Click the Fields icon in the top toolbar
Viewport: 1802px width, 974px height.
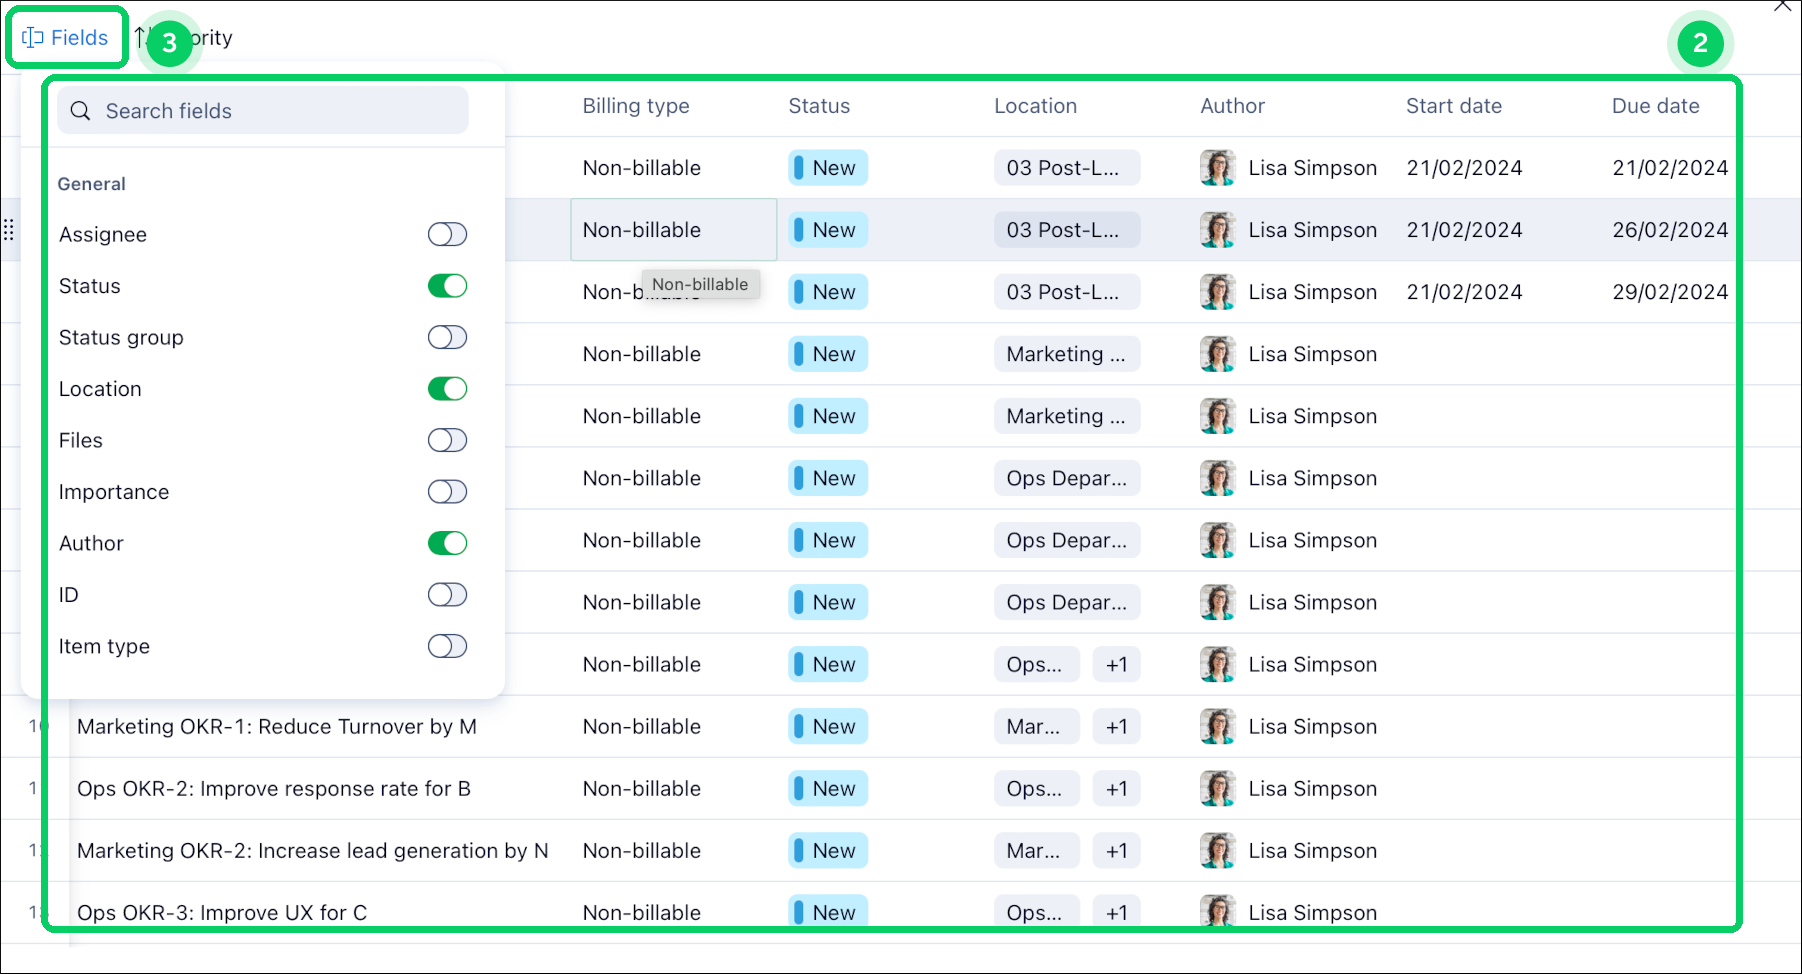(31, 36)
